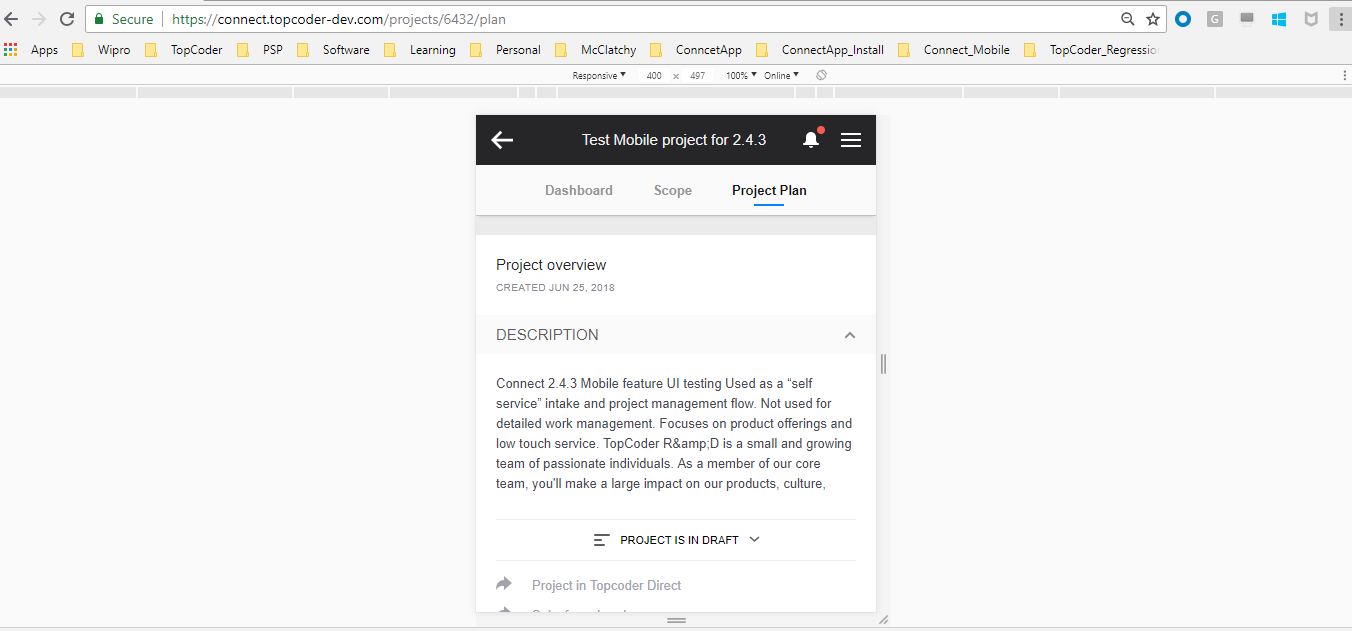Click the browser Back button
This screenshot has width=1352, height=631.
tap(12, 19)
